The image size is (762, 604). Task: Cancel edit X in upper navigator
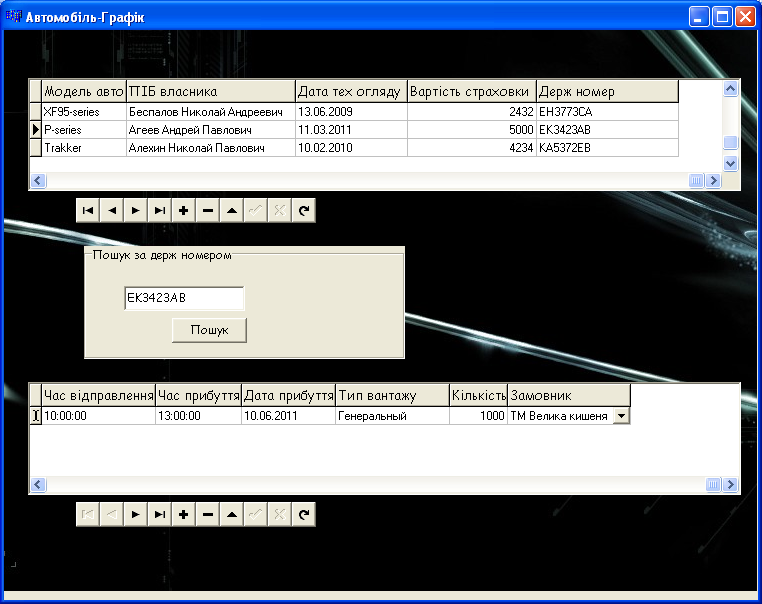click(x=279, y=210)
